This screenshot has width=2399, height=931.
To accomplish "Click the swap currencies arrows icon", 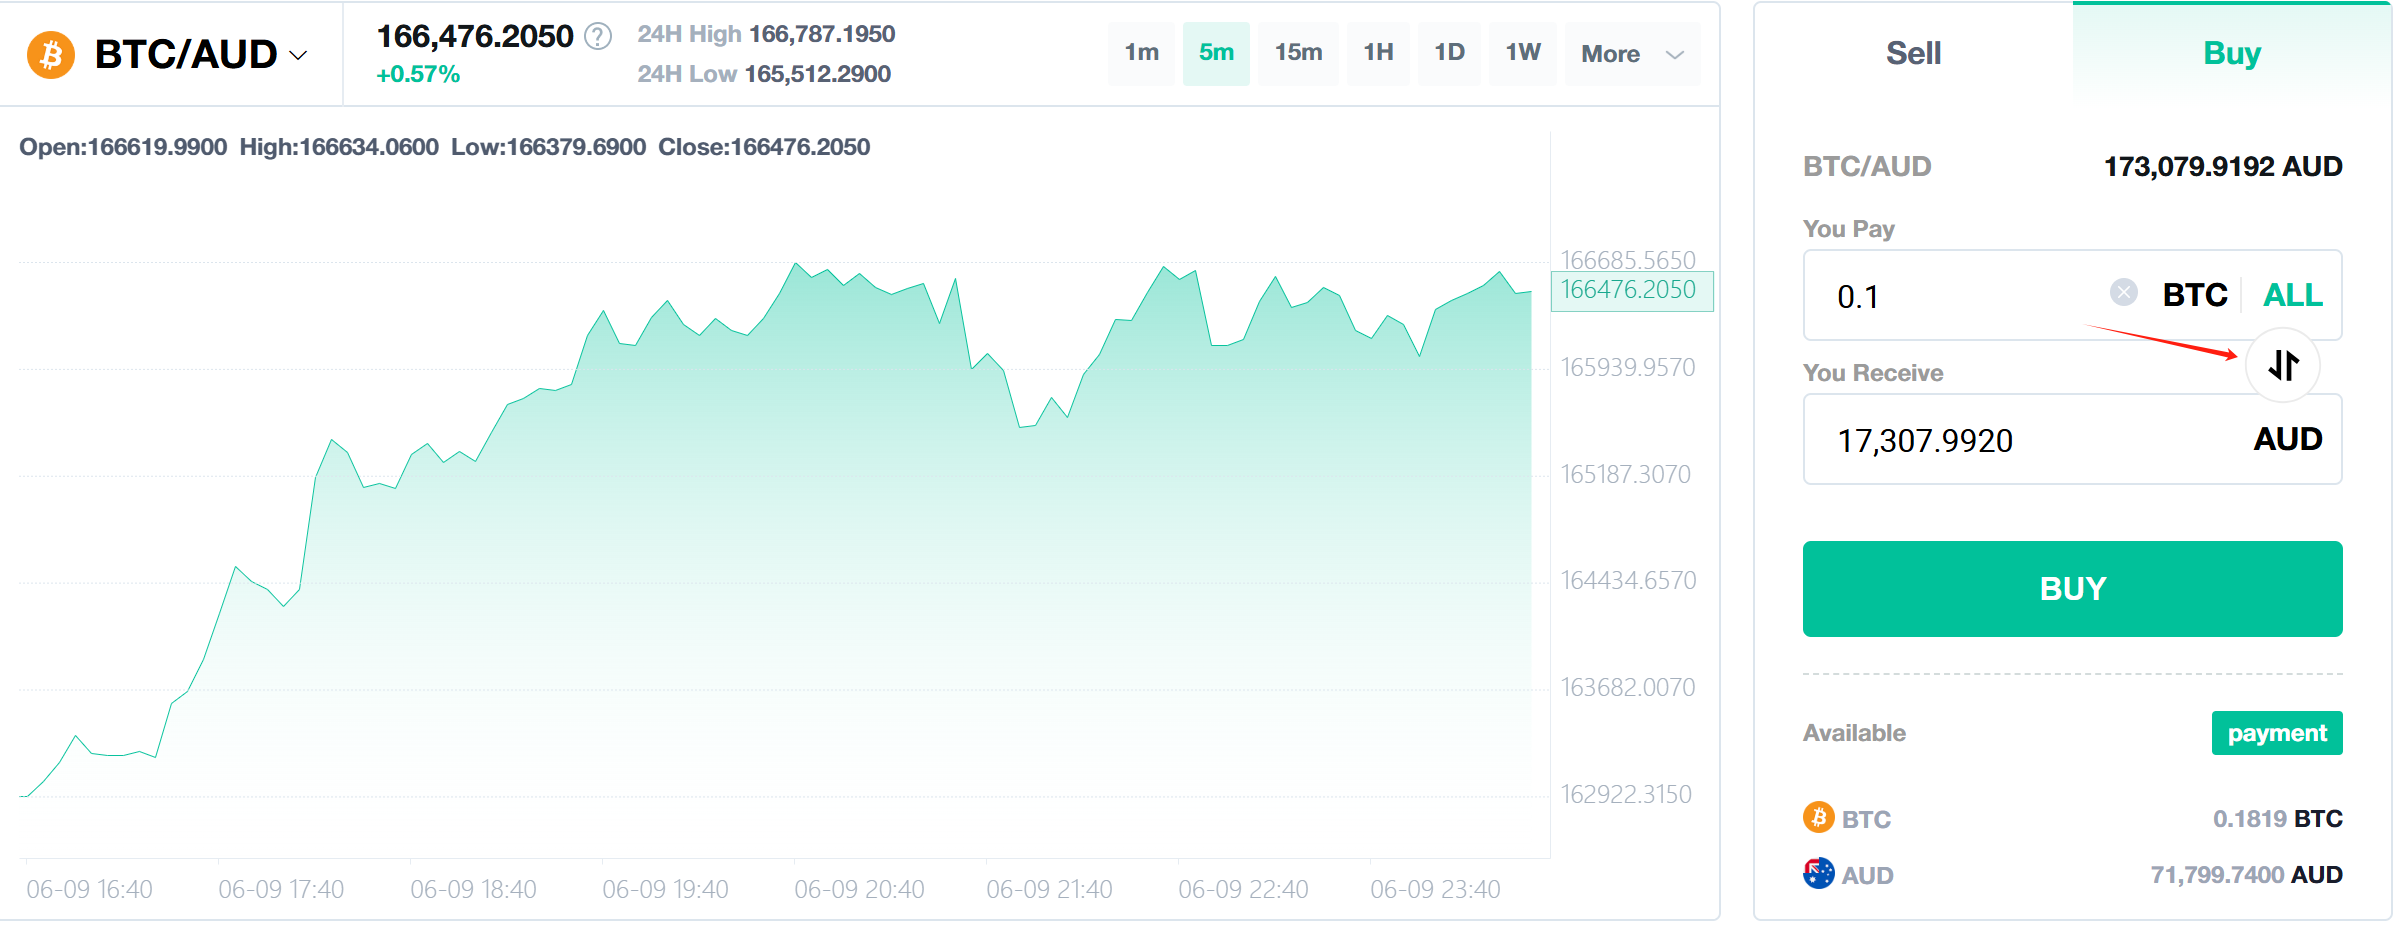I will click(x=2283, y=366).
